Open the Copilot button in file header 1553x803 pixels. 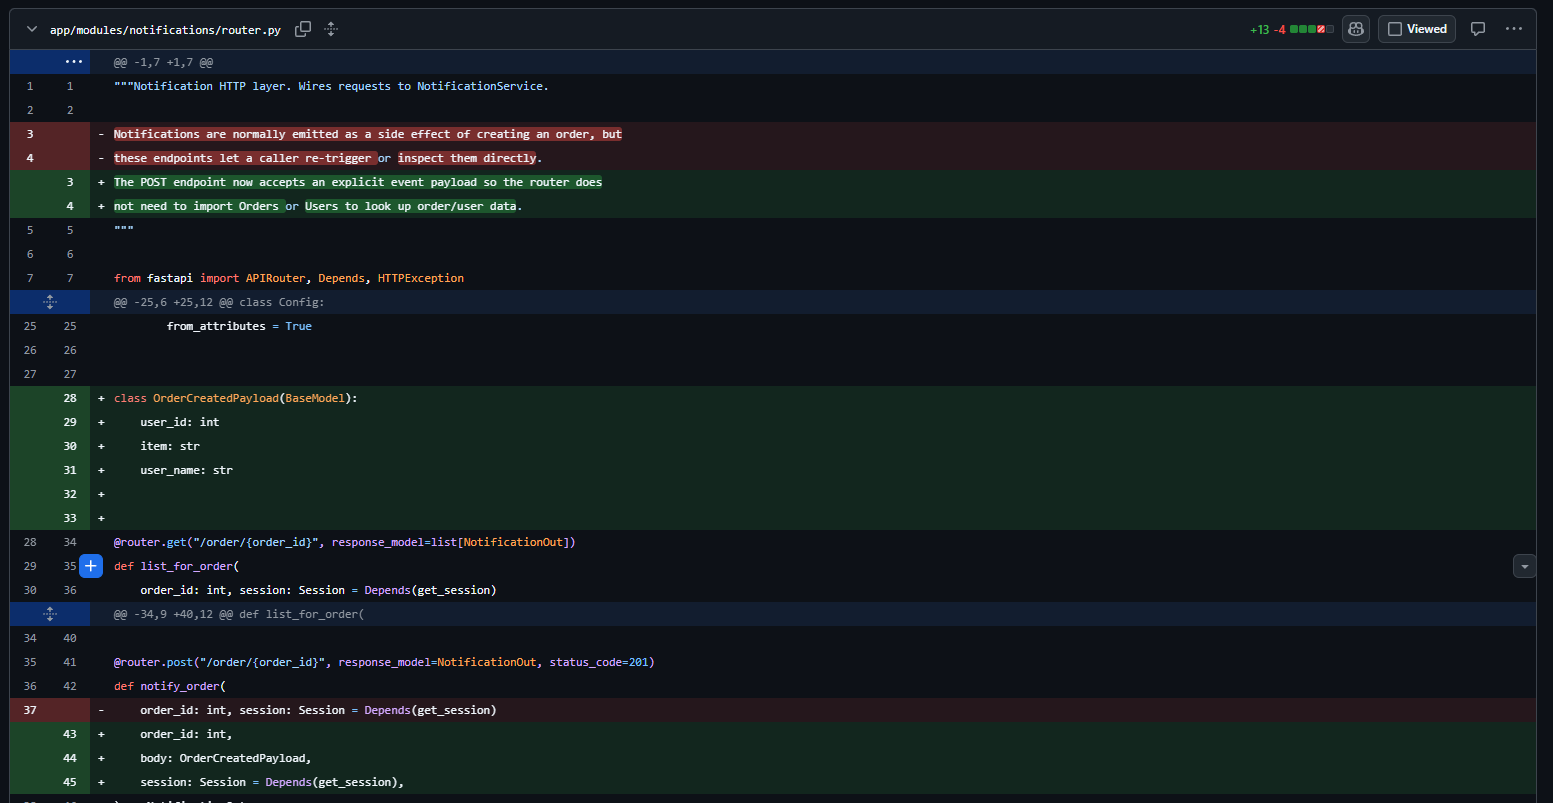click(1356, 29)
